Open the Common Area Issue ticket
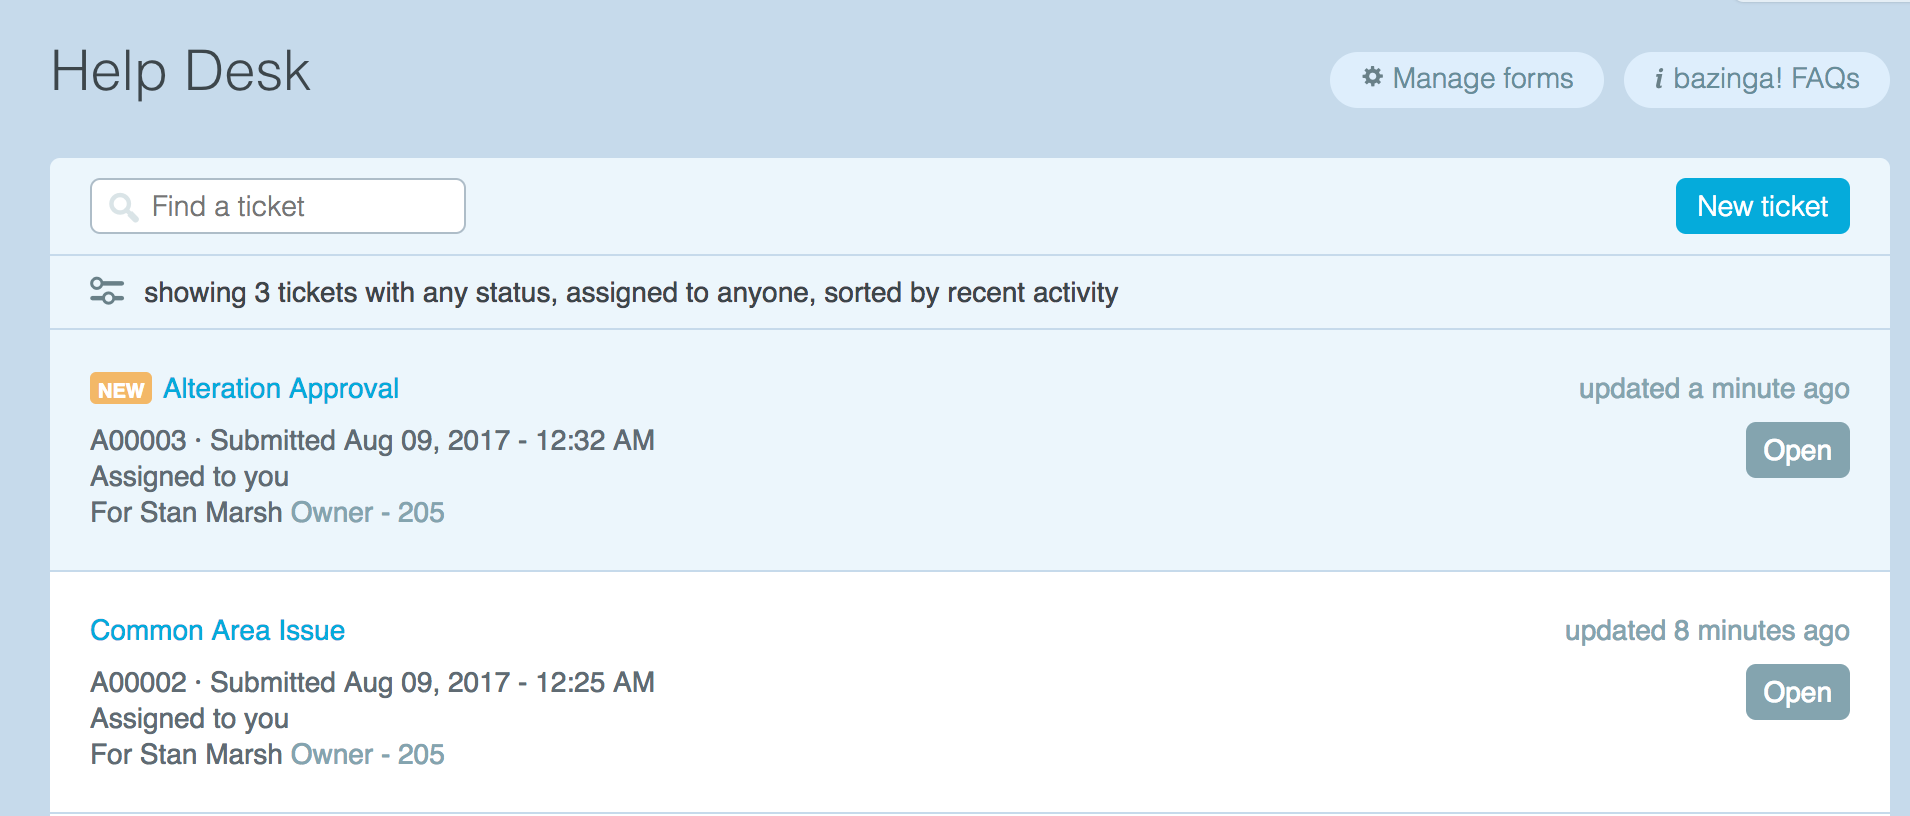 point(217,630)
